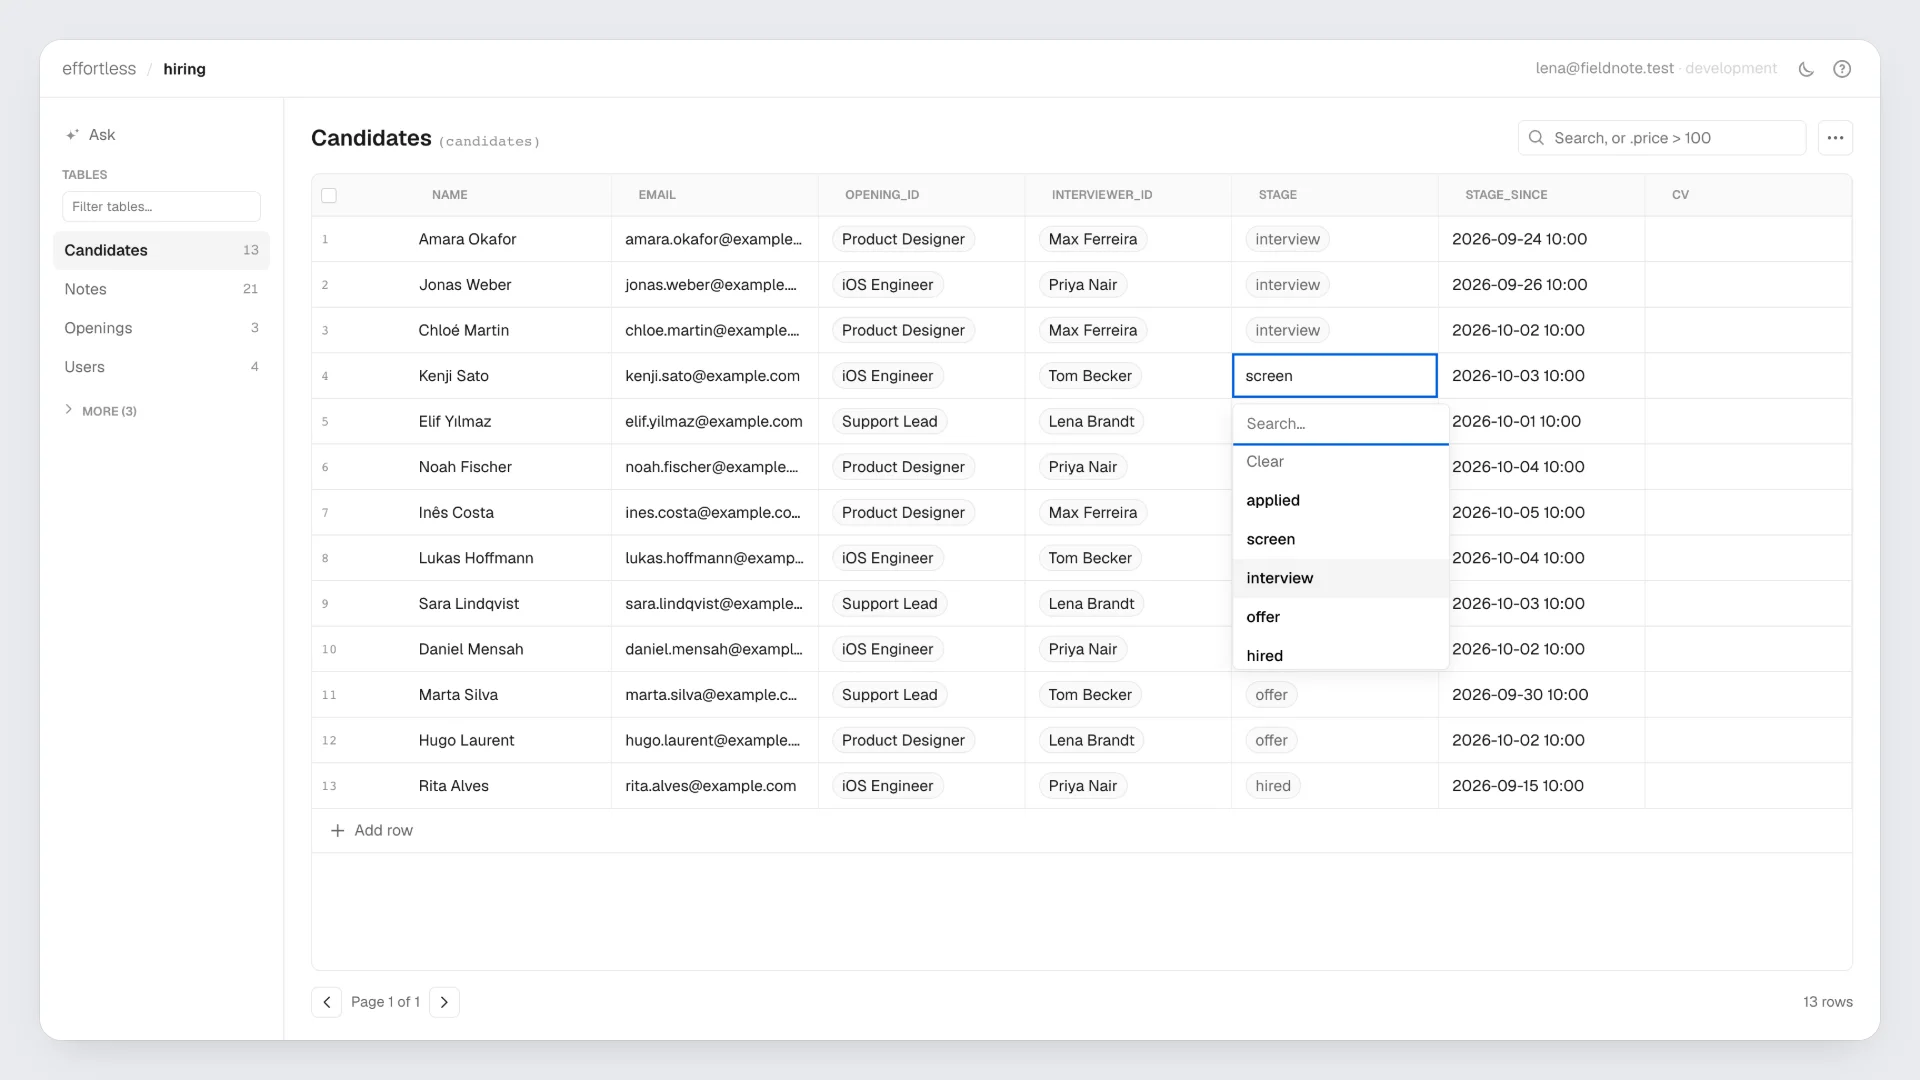Click the Tom Becker chip in Kenji Sato row

tap(1090, 376)
